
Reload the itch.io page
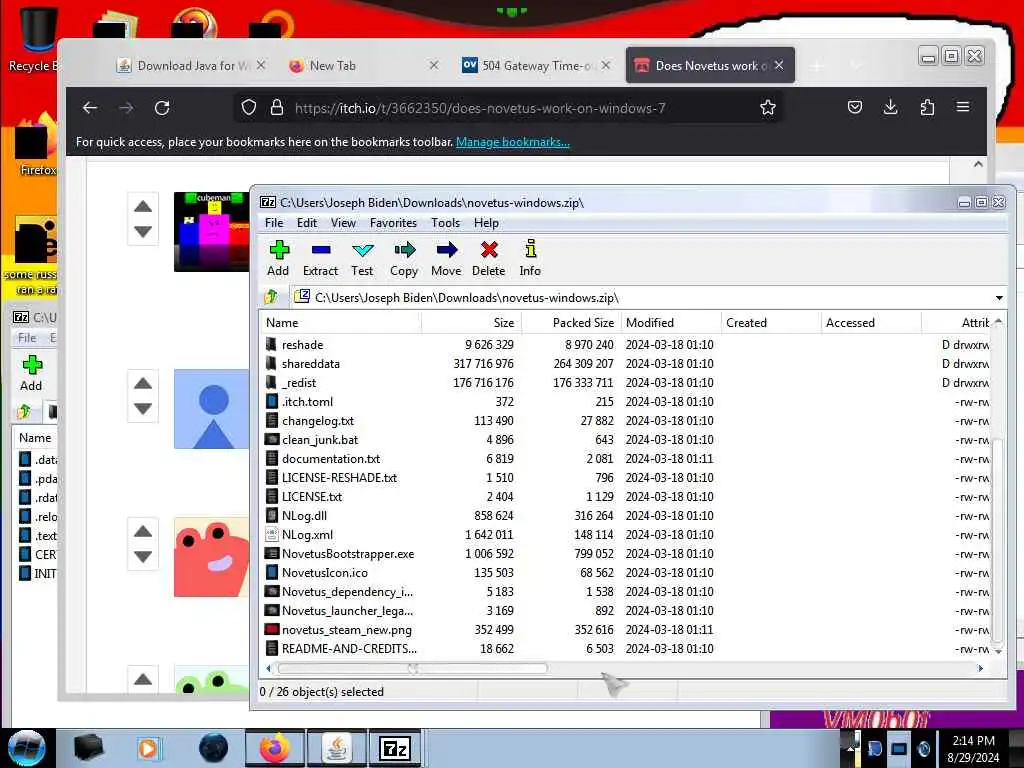[x=162, y=108]
